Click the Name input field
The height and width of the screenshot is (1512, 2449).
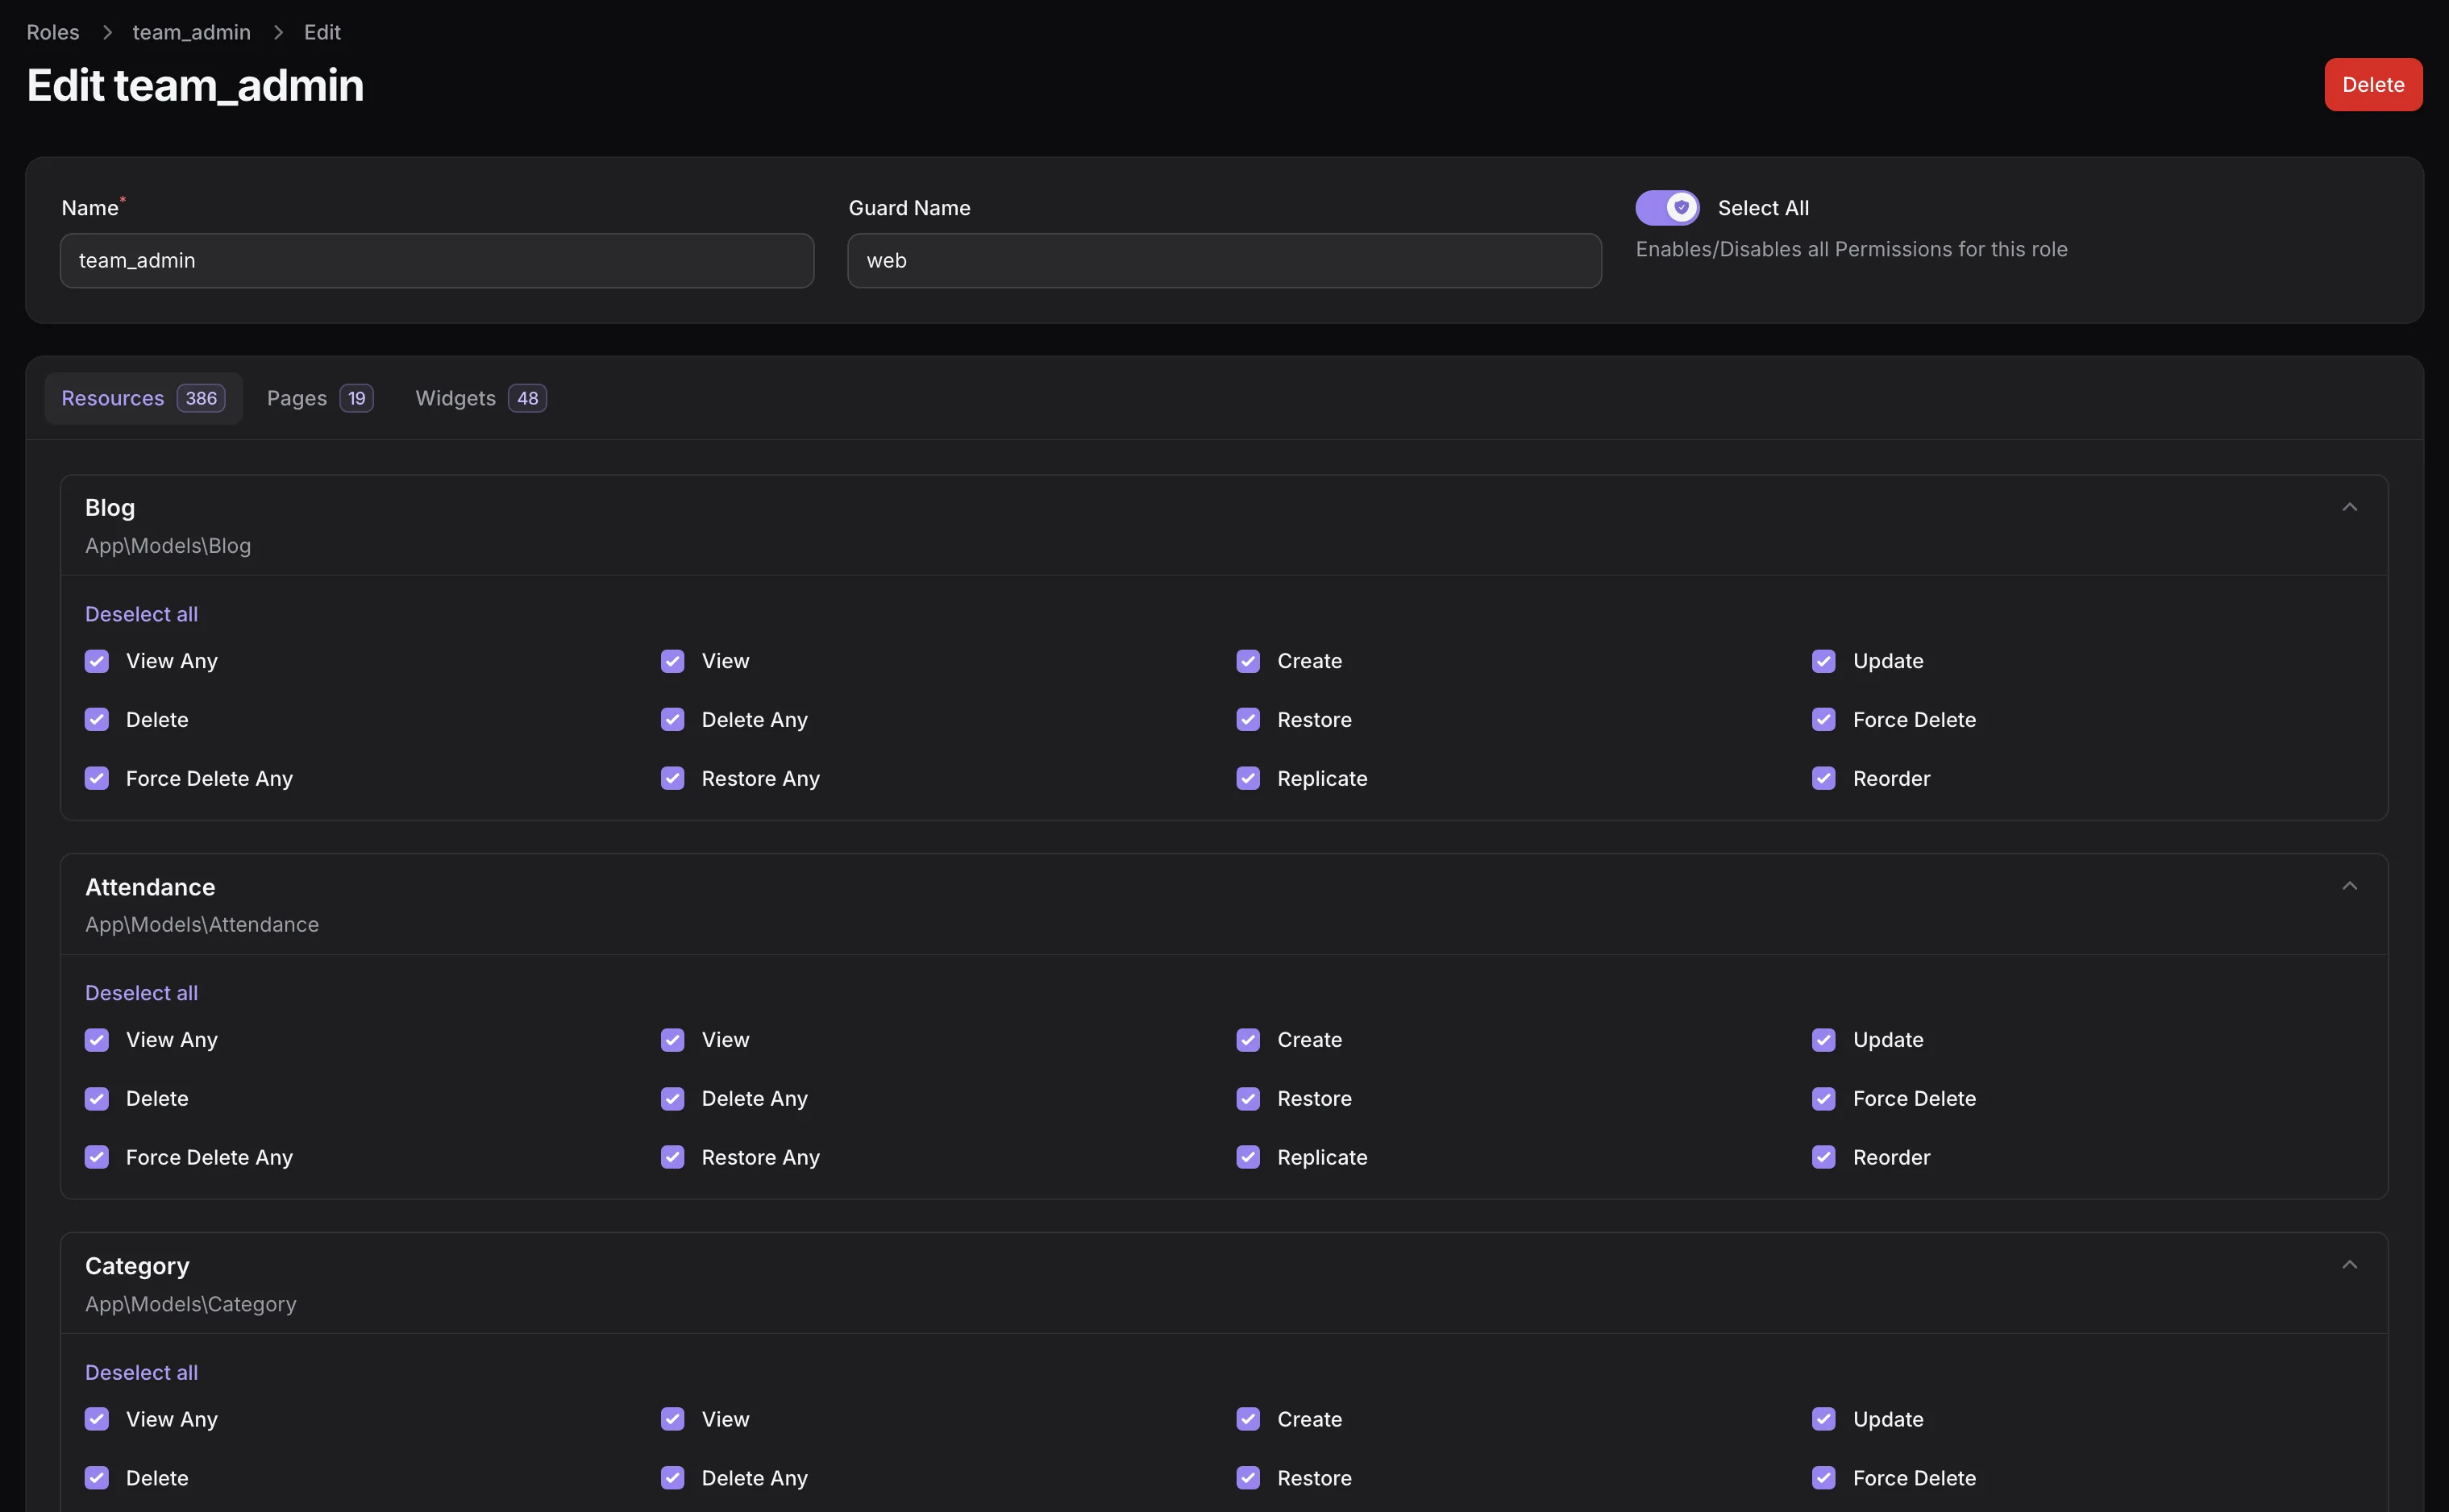click(x=437, y=261)
